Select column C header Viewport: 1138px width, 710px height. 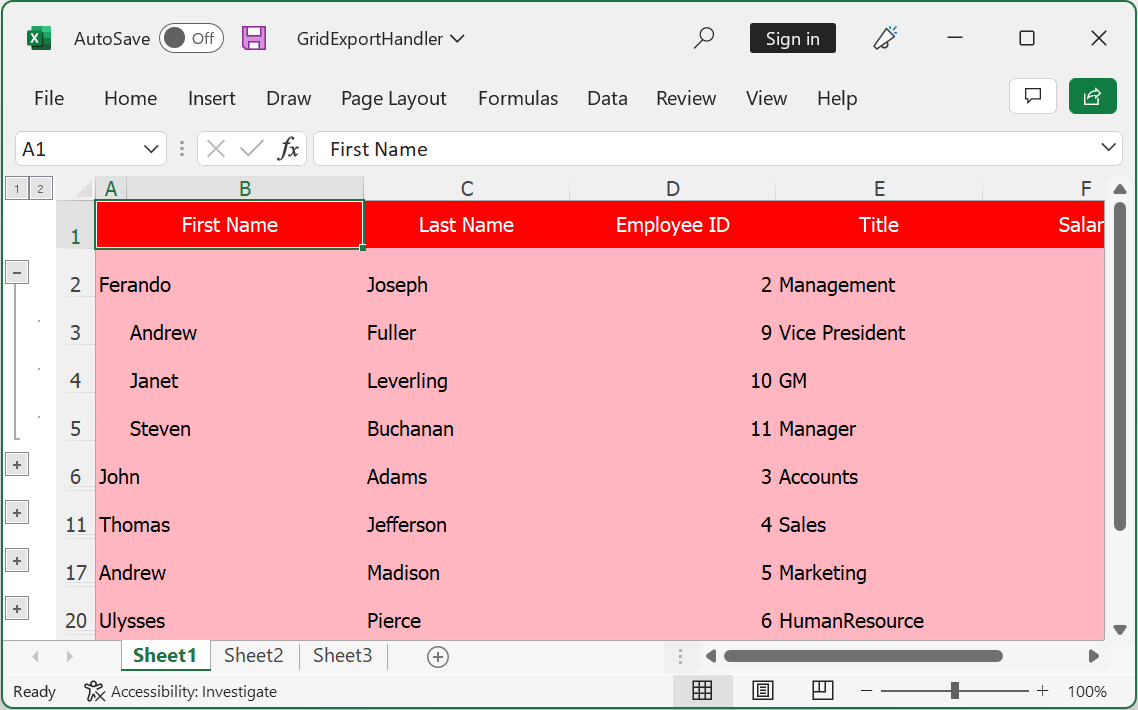coord(467,189)
